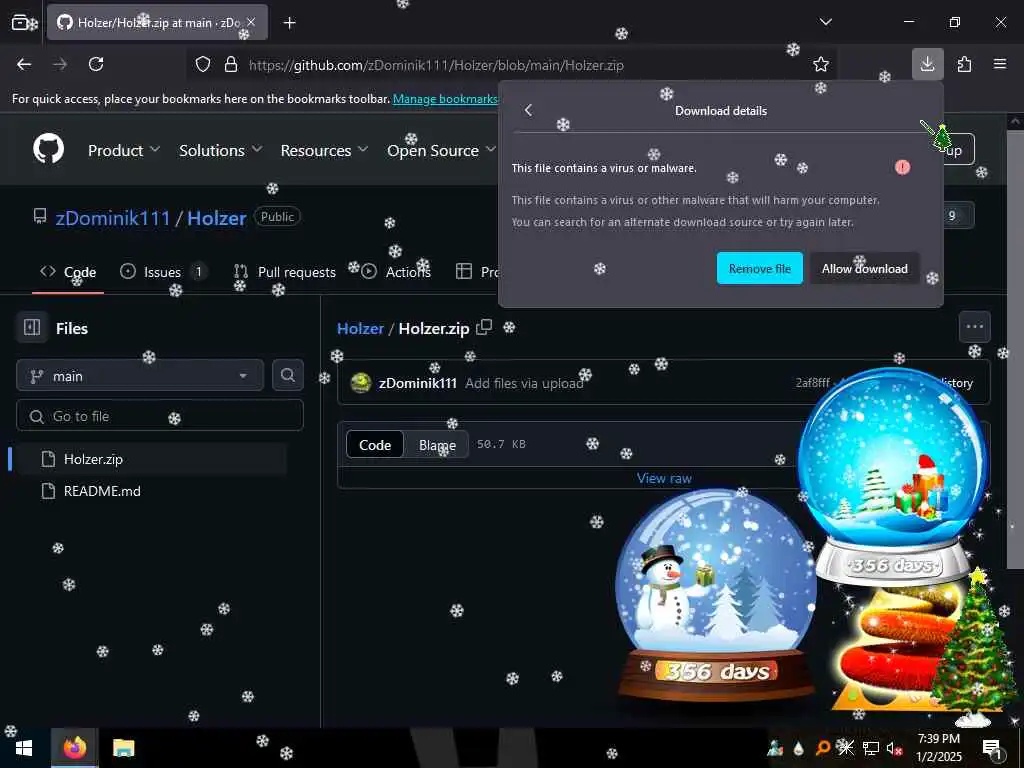Open the Actions tab
This screenshot has height=768, width=1024.
click(396, 272)
